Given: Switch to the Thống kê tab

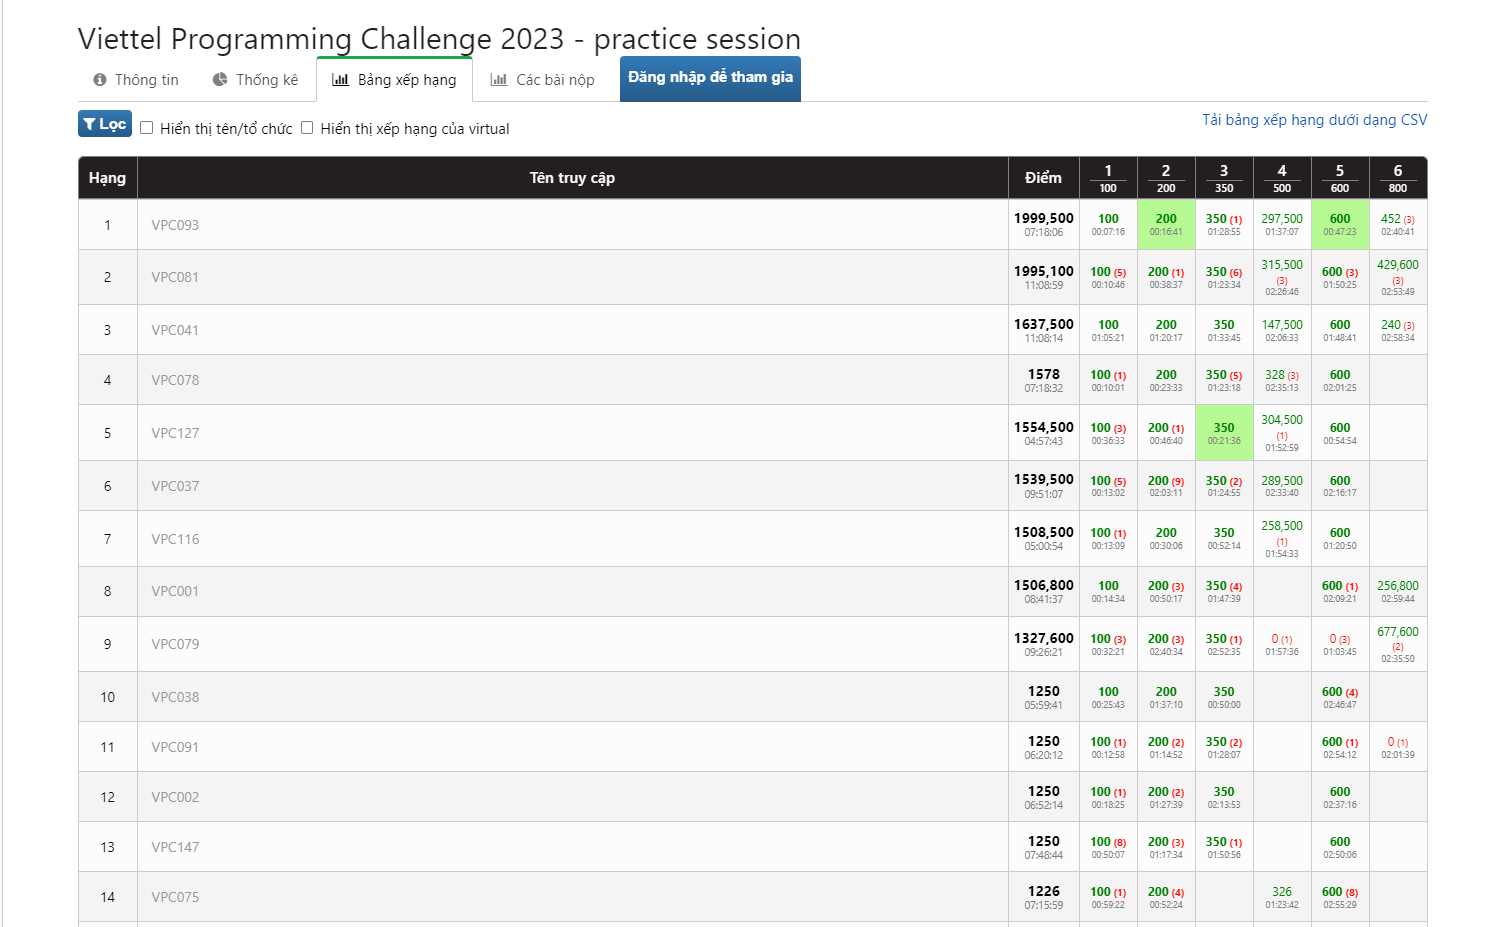Looking at the screenshot, I should [255, 80].
